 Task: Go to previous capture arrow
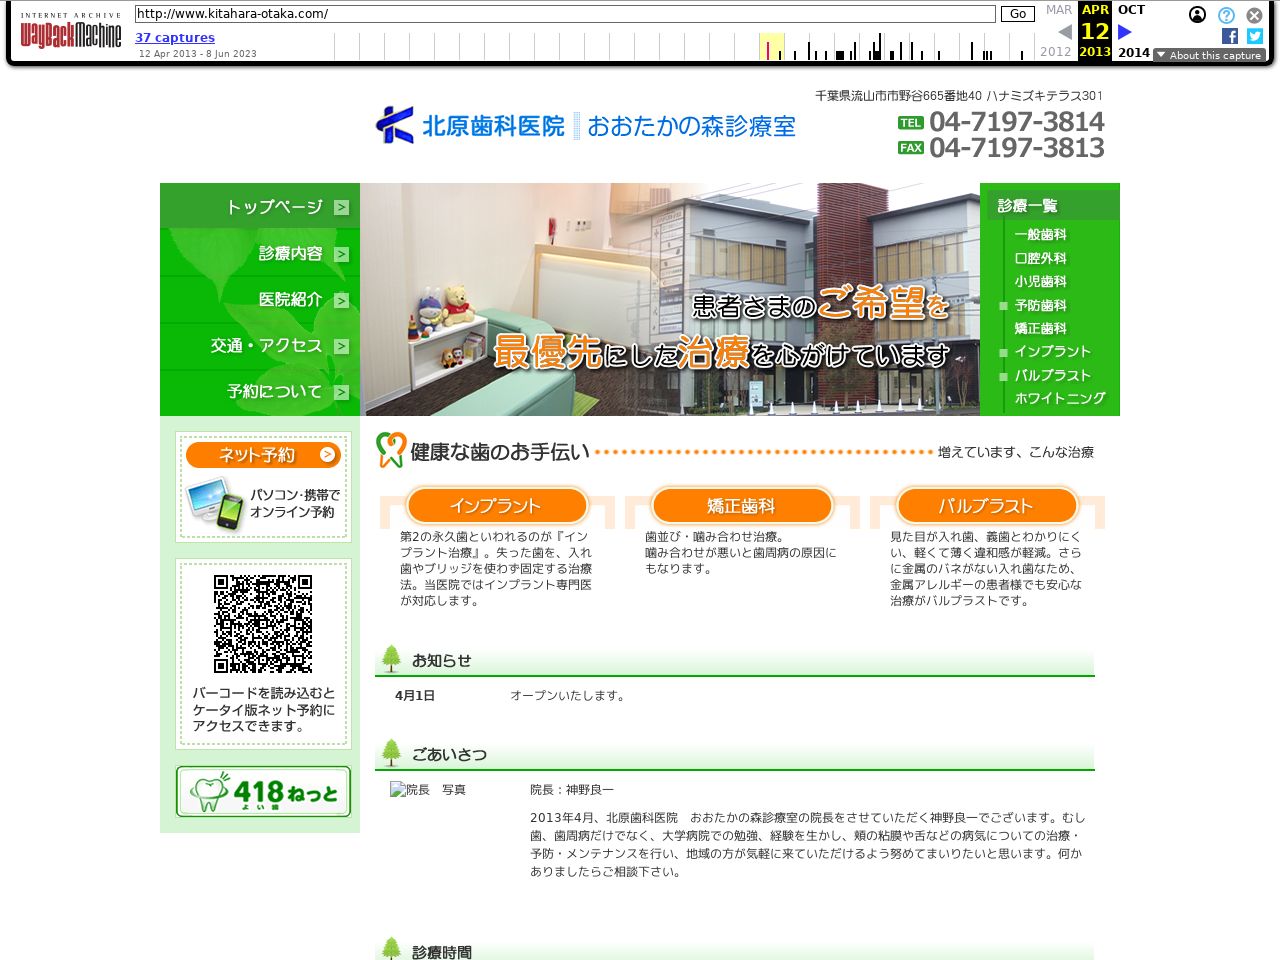click(1065, 32)
